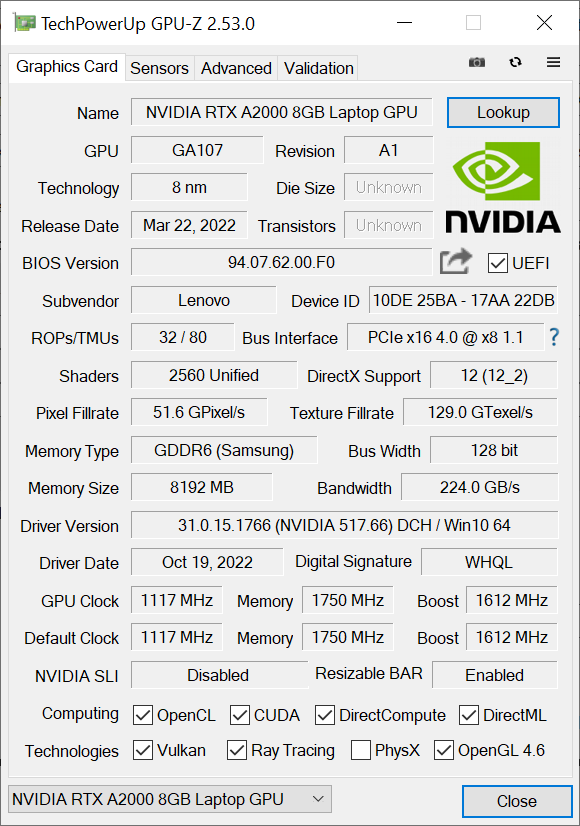Switch to the Sensors tab
The image size is (580, 826).
[x=159, y=68]
